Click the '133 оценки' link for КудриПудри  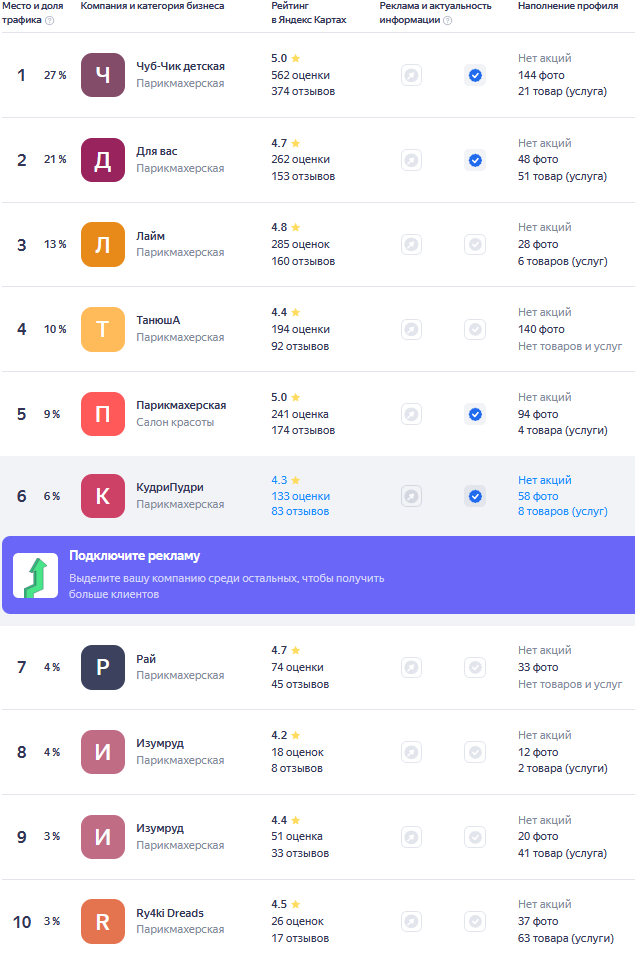(300, 496)
